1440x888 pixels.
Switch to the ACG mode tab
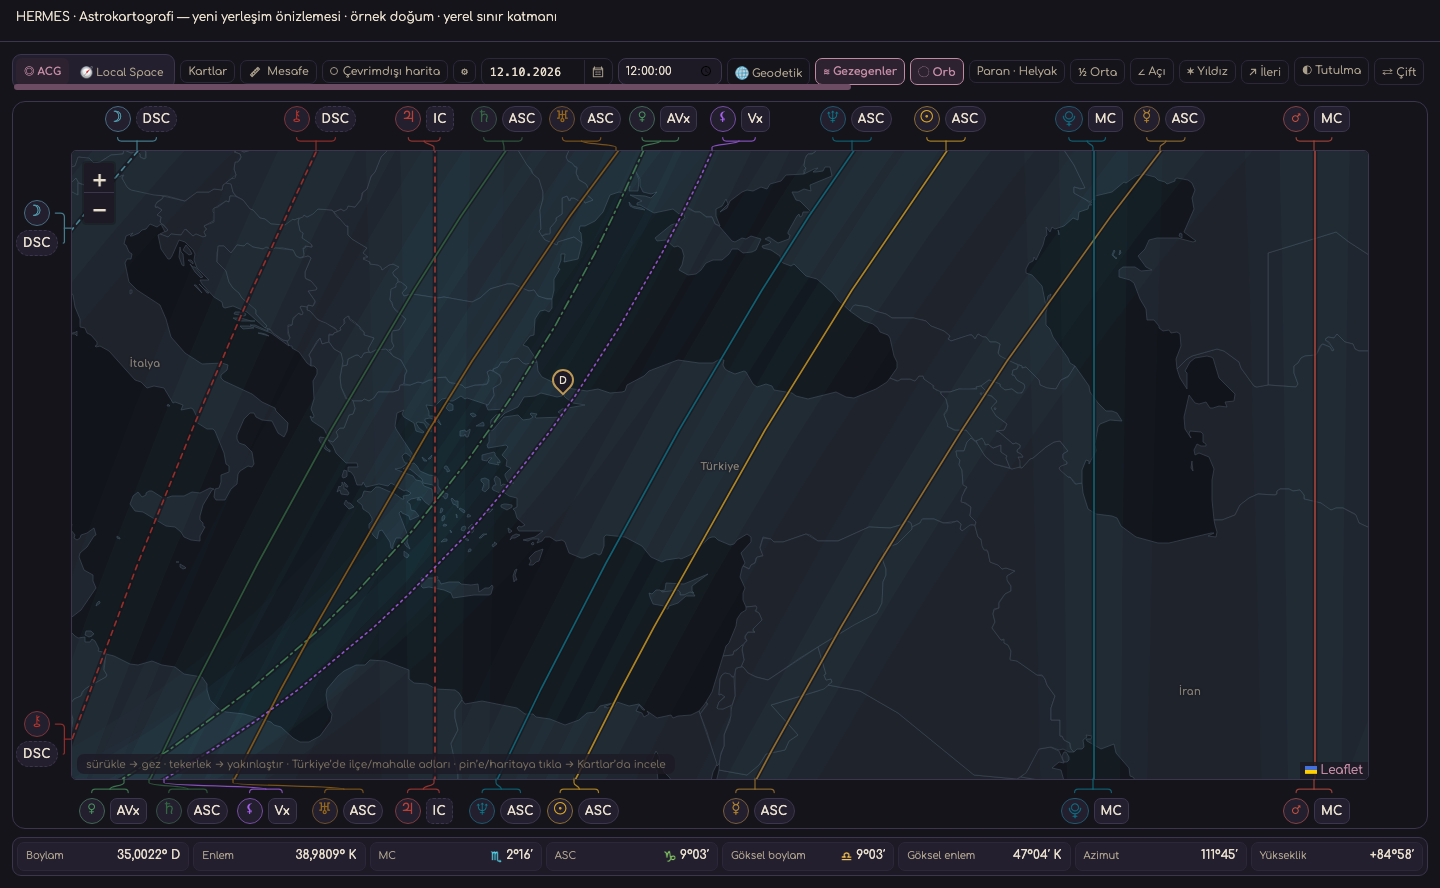tap(43, 71)
